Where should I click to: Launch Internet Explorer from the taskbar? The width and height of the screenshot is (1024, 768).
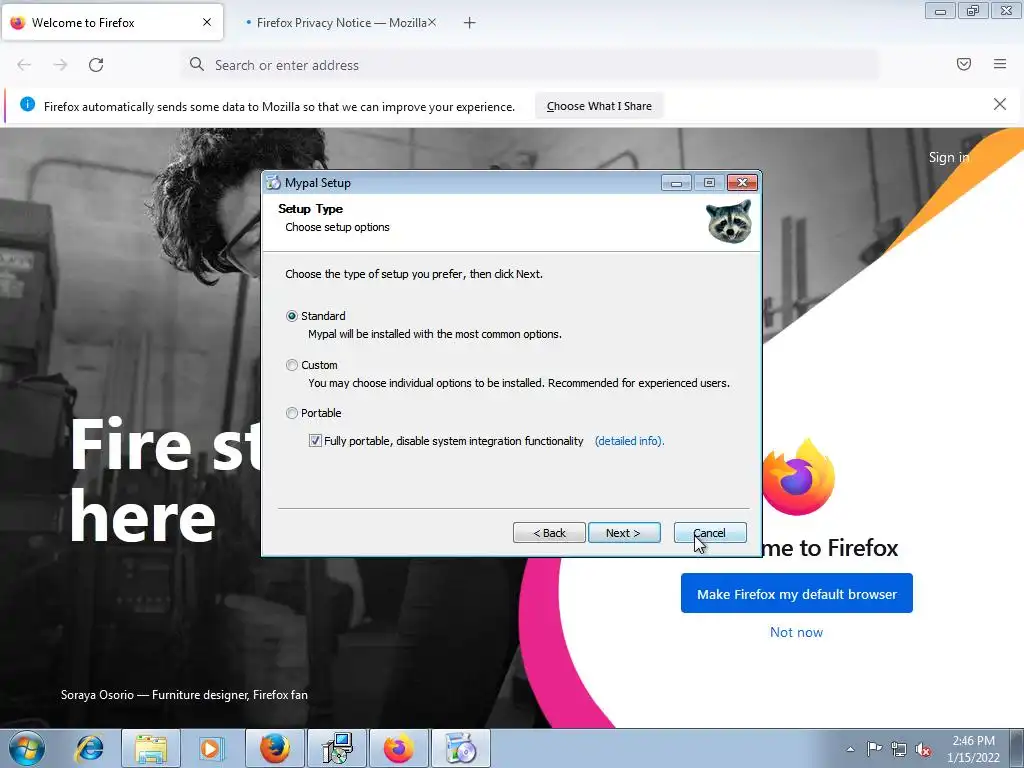click(89, 749)
